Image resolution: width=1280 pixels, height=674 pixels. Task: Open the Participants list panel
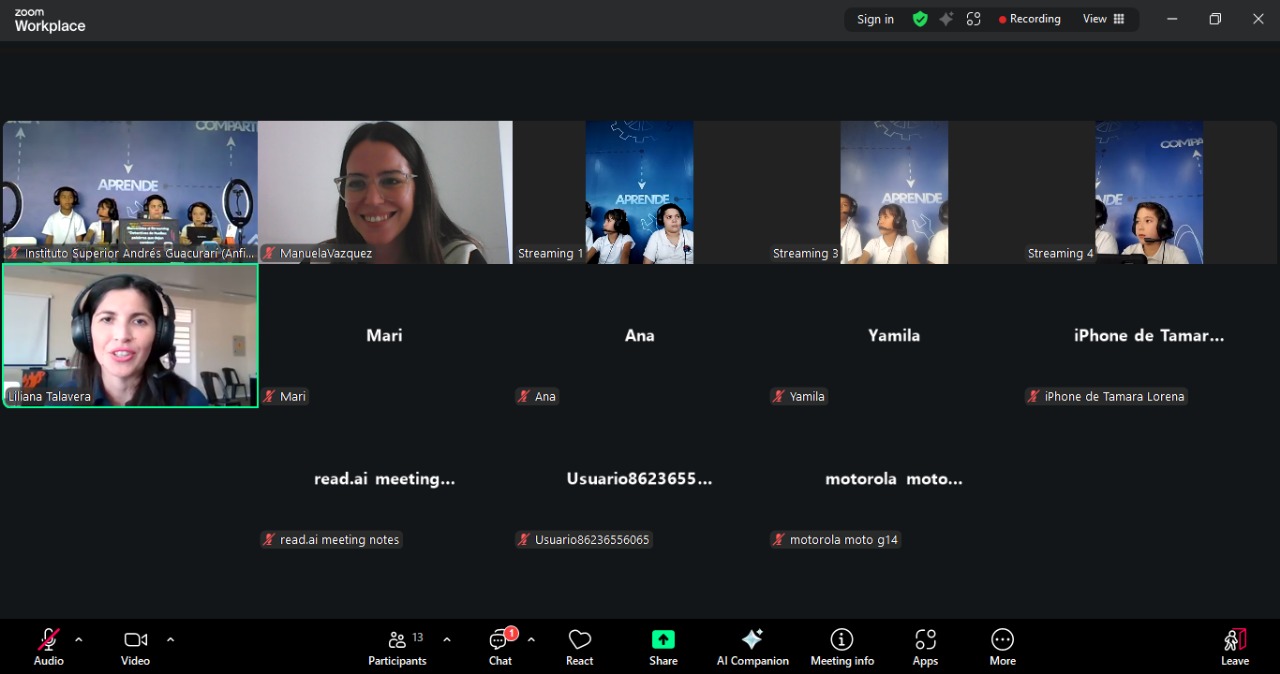point(397,646)
